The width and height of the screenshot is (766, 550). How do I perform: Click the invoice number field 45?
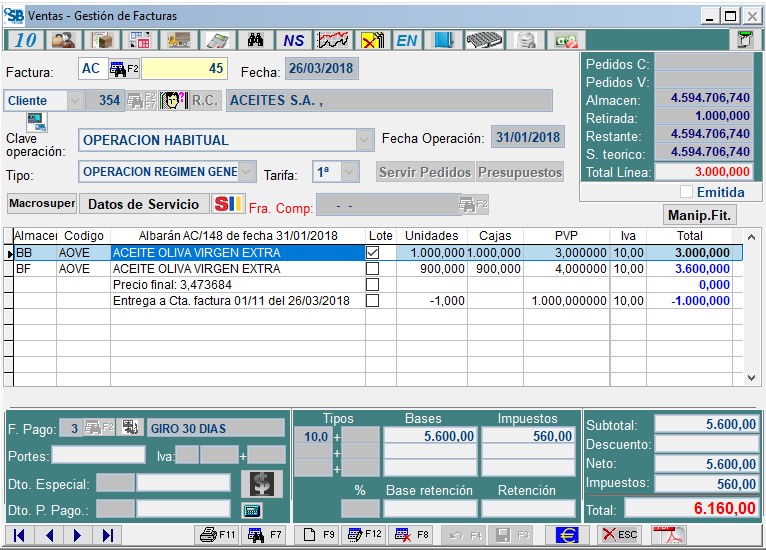(x=184, y=68)
